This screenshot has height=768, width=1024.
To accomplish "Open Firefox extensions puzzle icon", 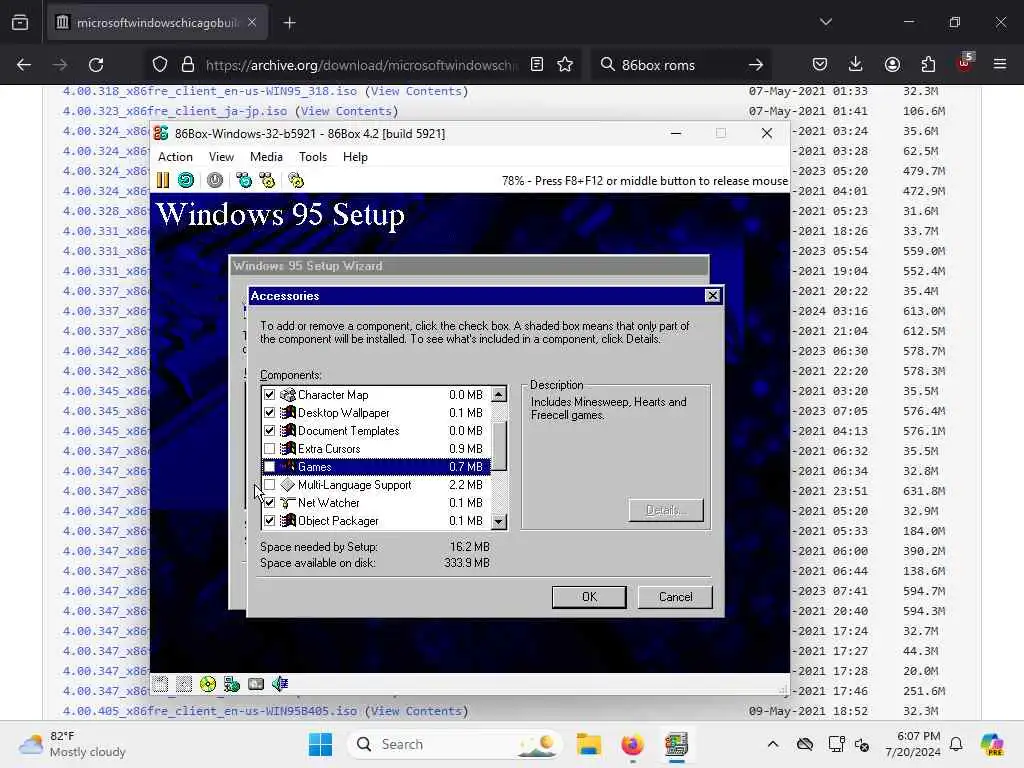I will point(928,64).
